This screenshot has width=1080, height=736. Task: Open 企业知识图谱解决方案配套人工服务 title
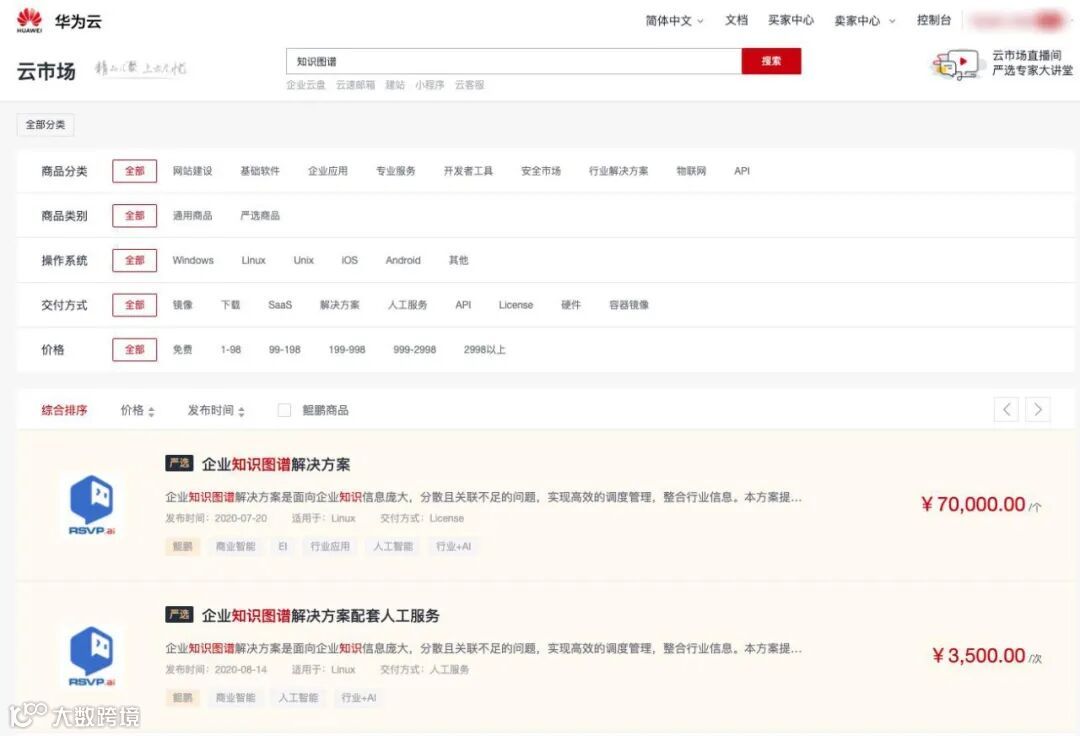(320, 616)
